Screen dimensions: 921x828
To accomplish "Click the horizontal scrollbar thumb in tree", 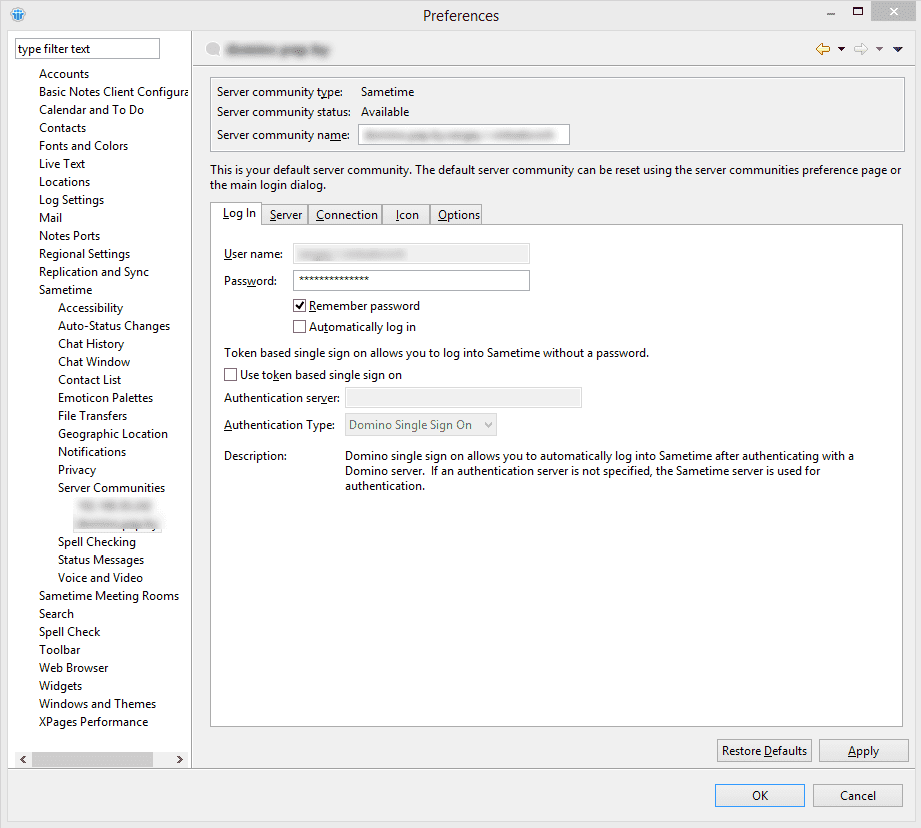I will pyautogui.click(x=92, y=759).
